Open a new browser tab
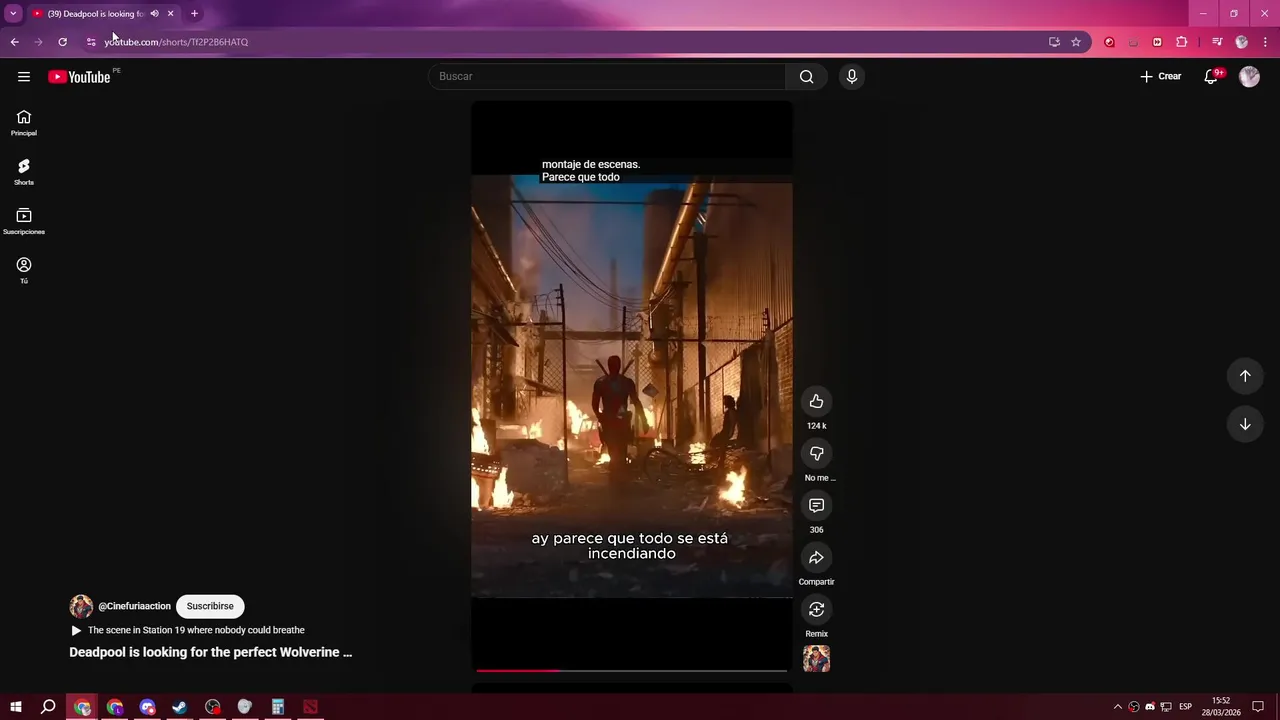 [194, 14]
